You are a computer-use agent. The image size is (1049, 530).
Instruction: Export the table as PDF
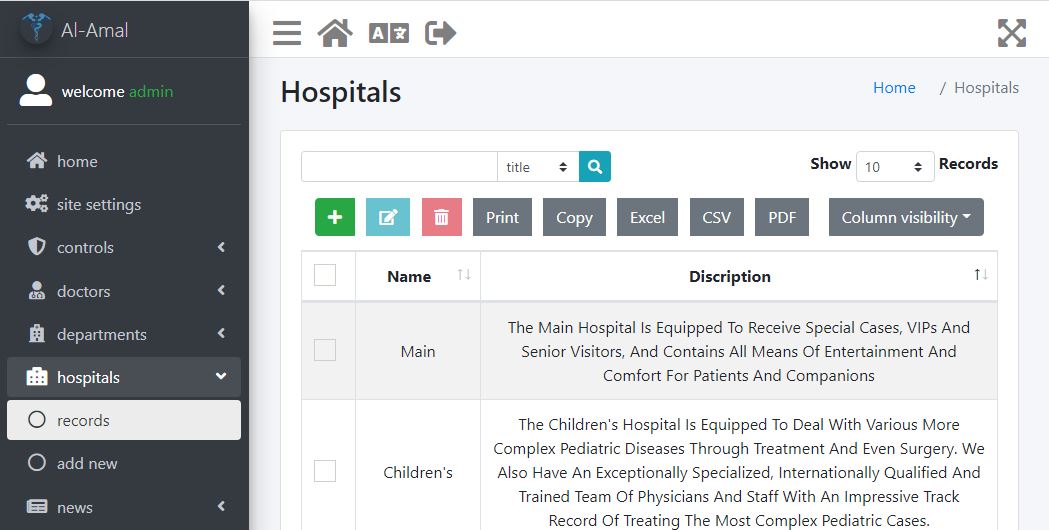click(x=781, y=217)
